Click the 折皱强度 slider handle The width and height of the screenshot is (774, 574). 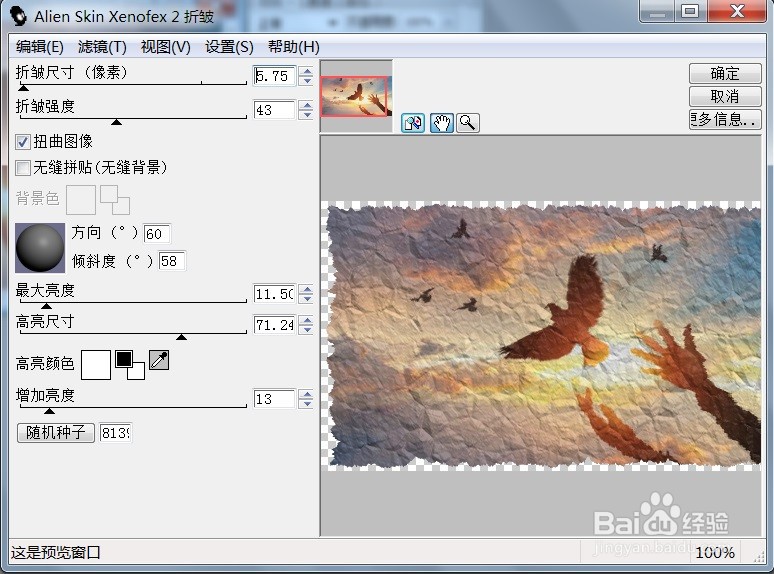click(116, 122)
